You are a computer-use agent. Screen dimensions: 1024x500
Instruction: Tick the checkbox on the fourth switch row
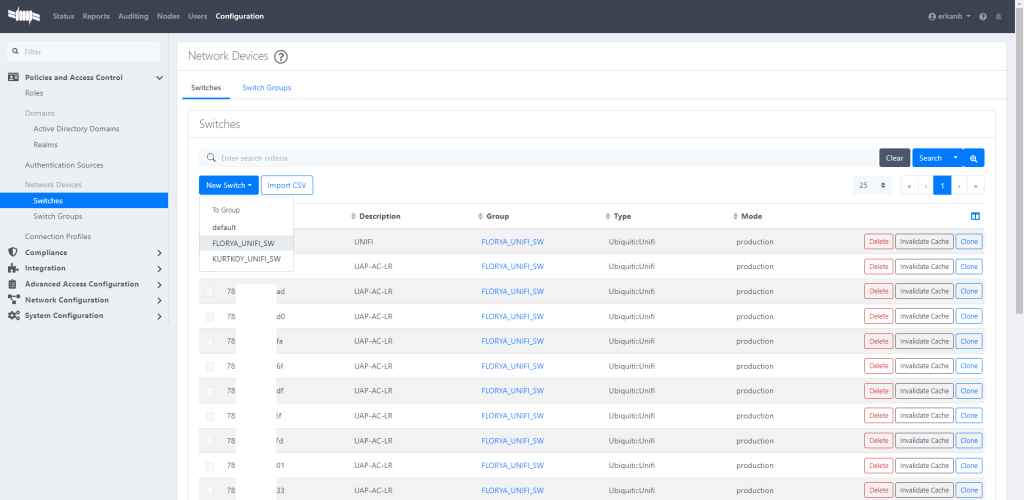pos(210,316)
